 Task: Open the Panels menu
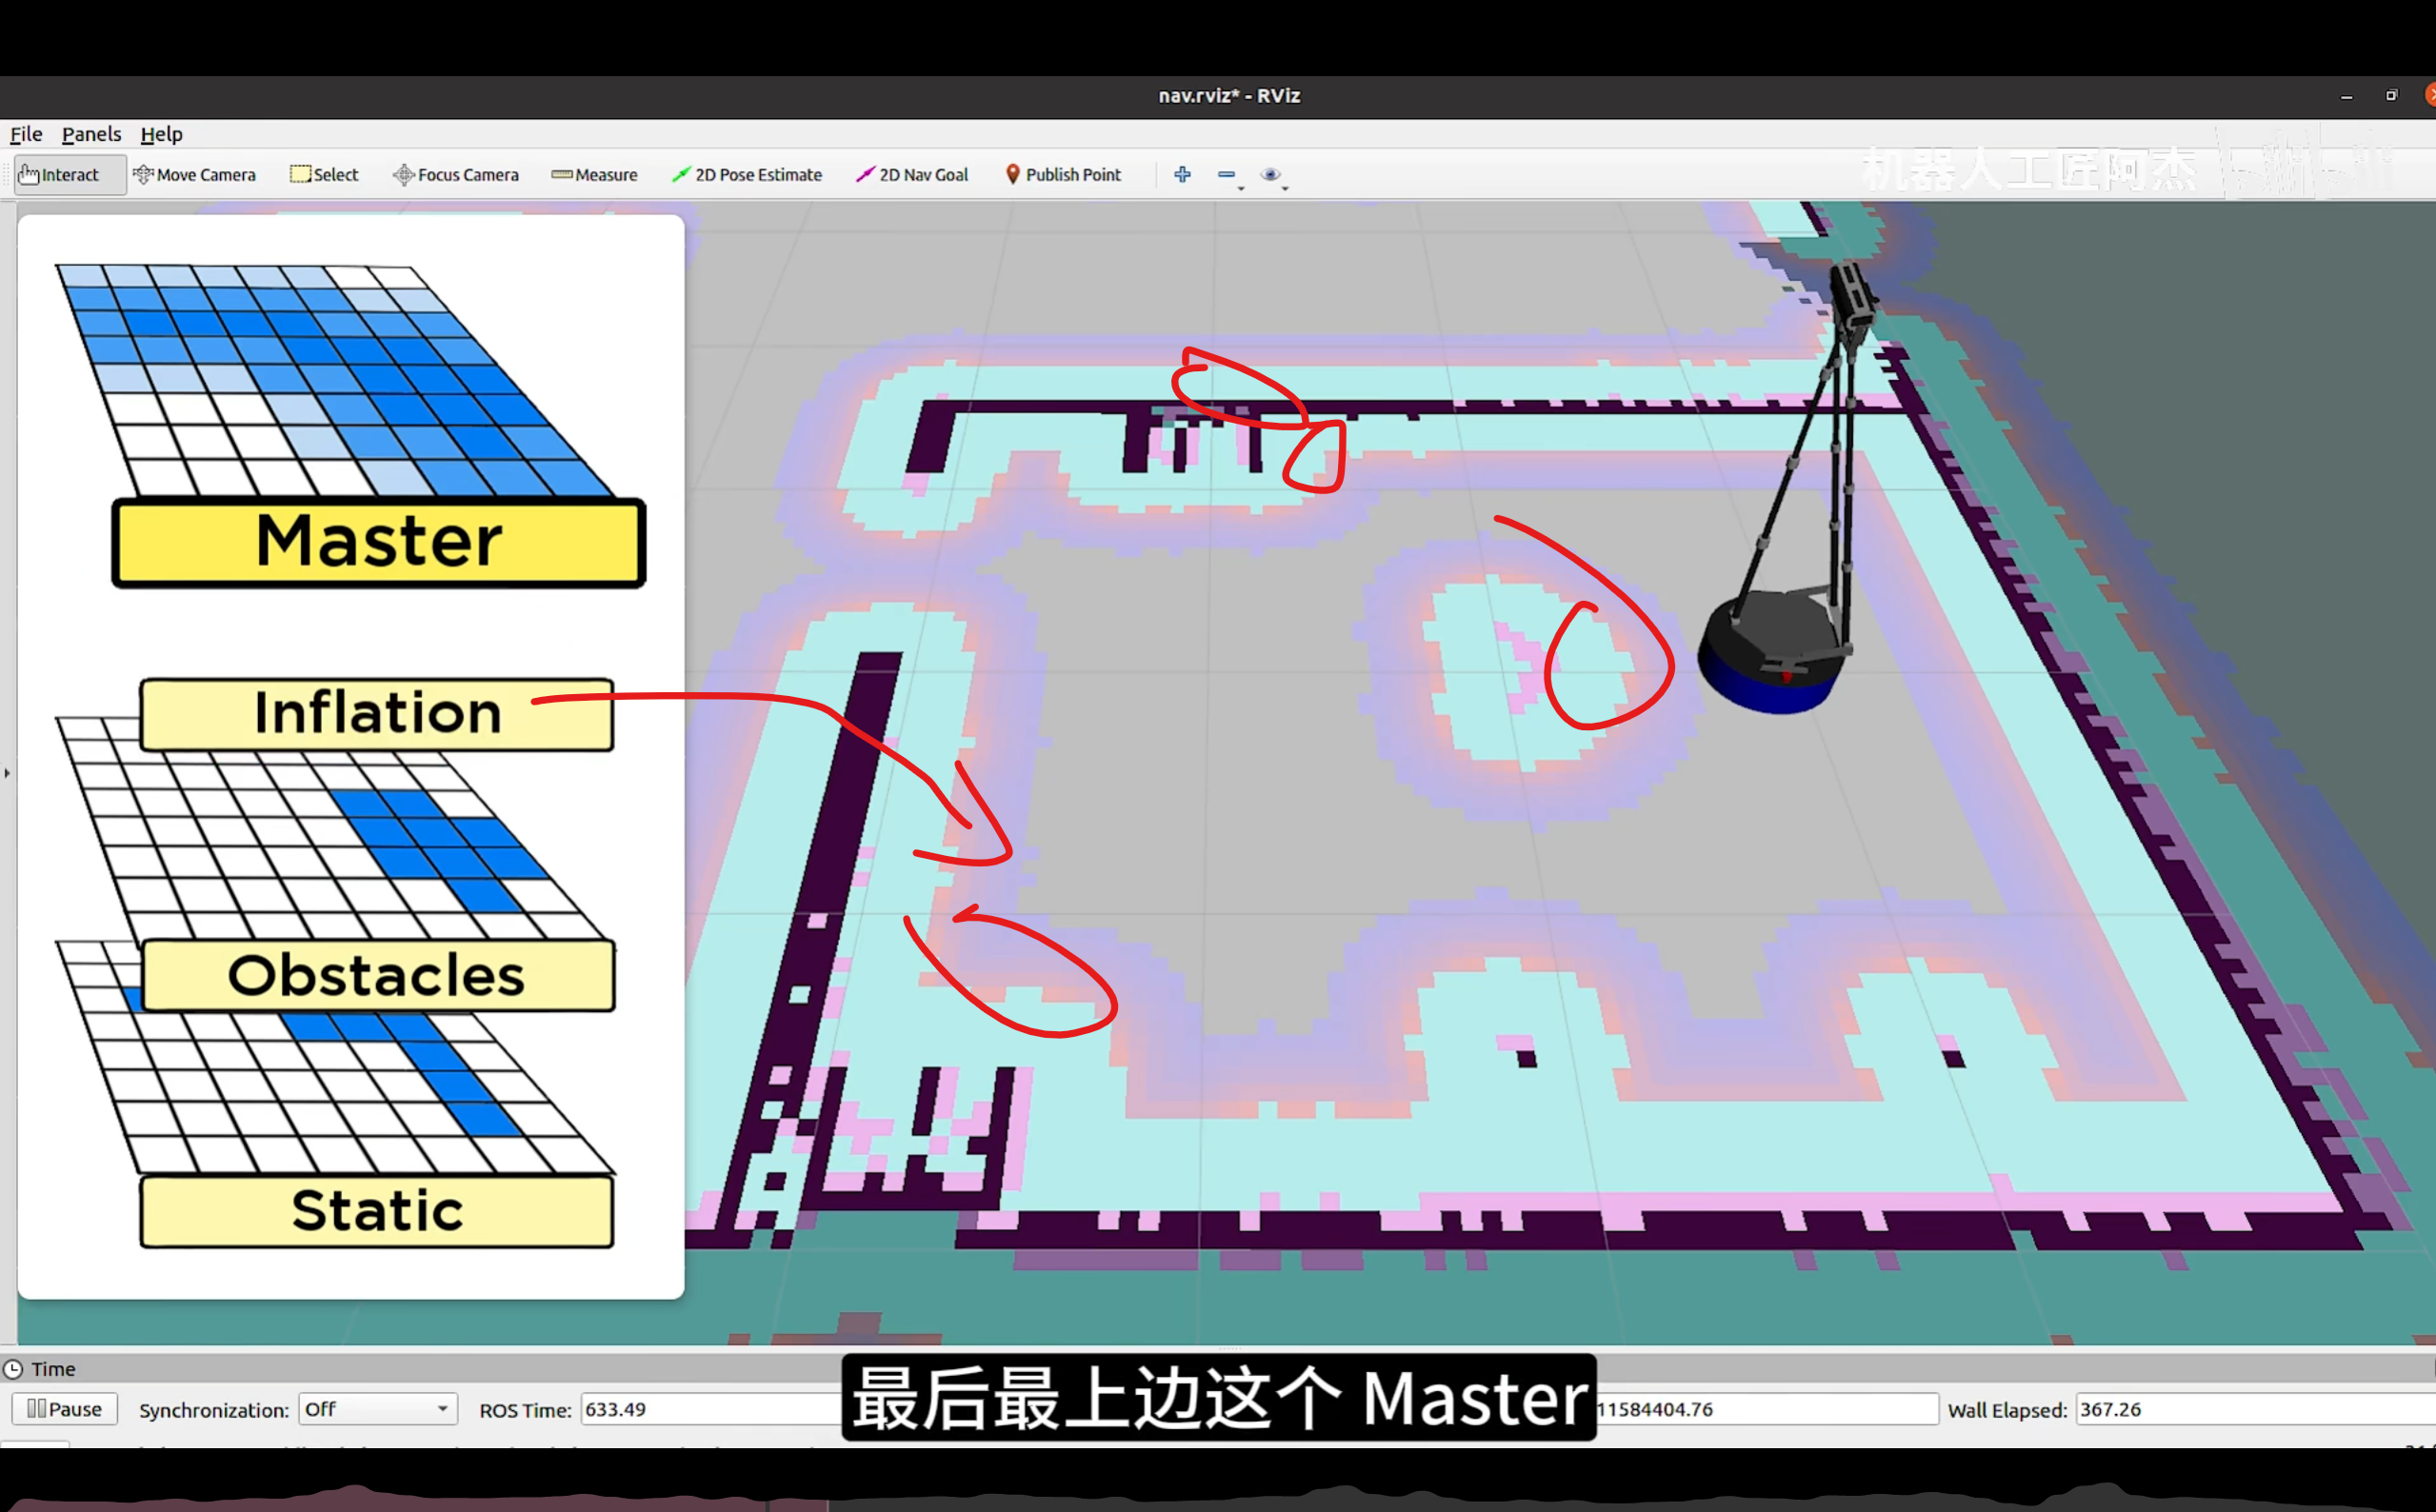[x=91, y=134]
